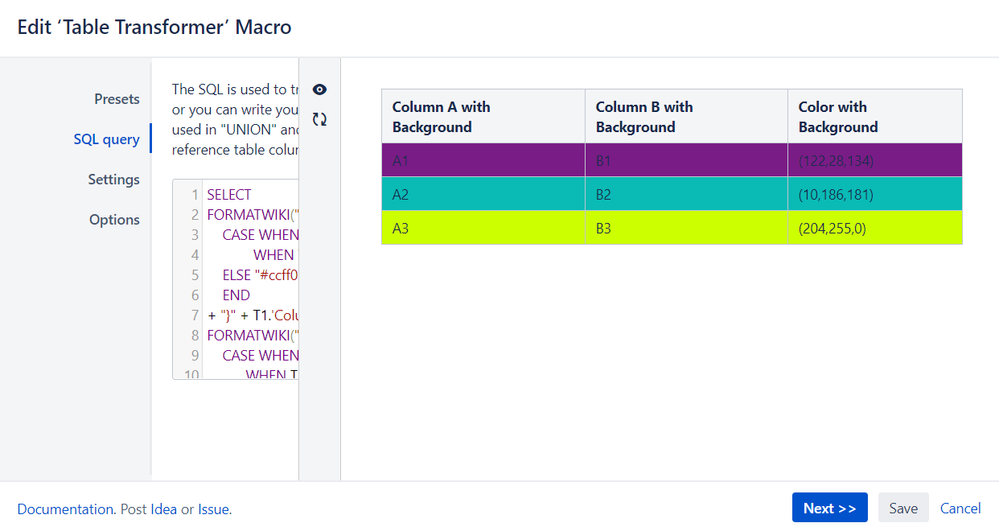
Task: Select the purple row cell A1
Action: pyautogui.click(x=400, y=161)
